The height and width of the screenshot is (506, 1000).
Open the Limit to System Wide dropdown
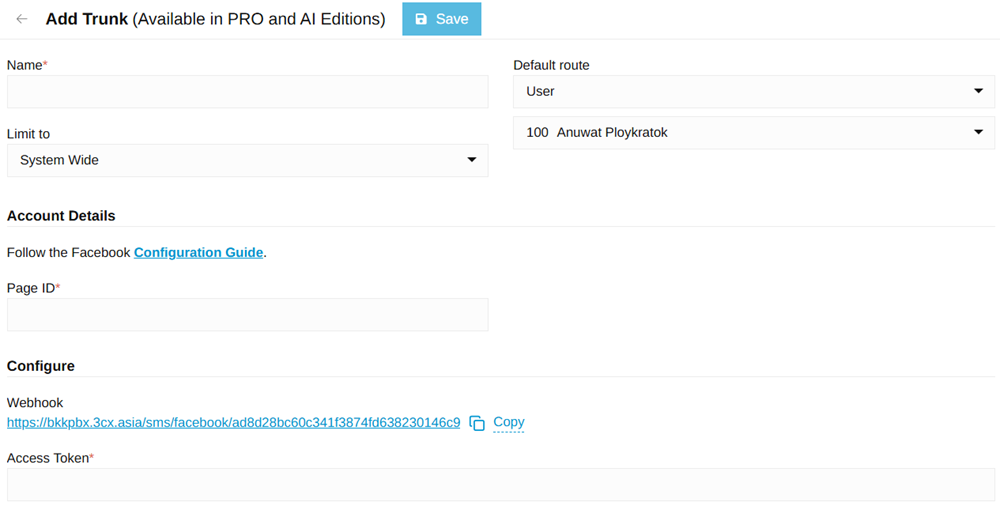(247, 160)
